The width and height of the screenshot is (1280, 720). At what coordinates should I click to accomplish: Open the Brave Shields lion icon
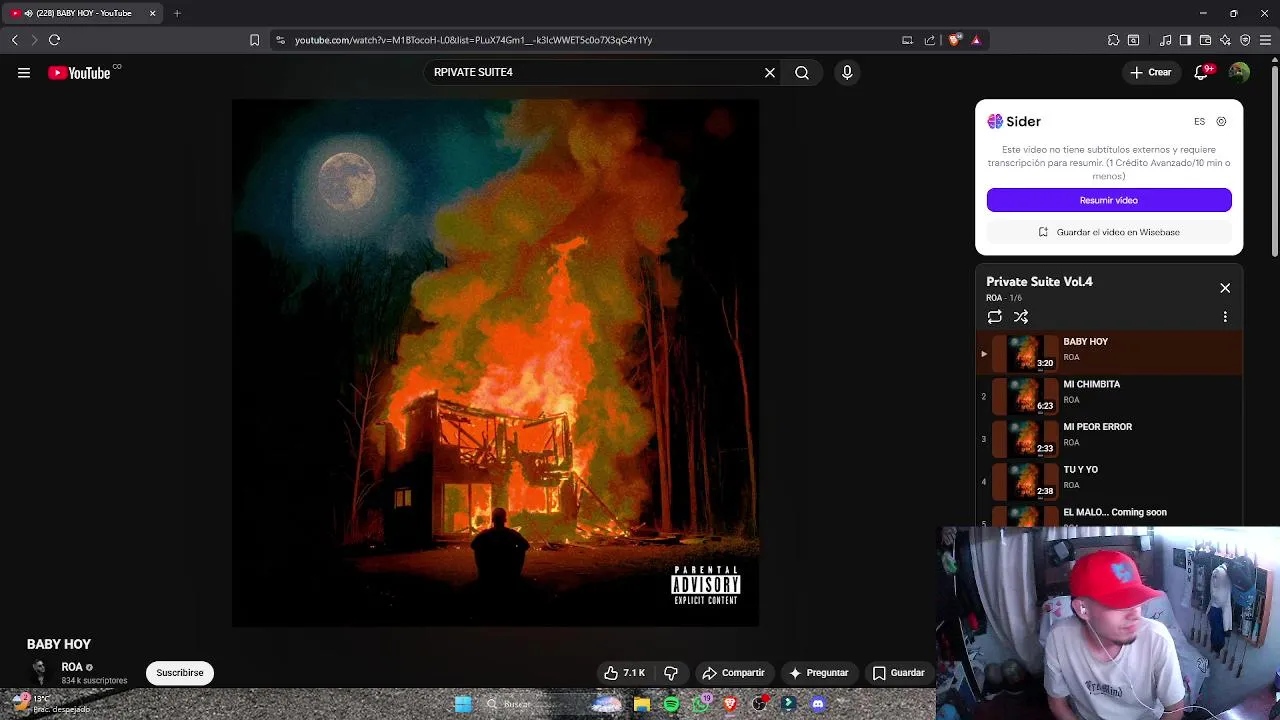[954, 40]
